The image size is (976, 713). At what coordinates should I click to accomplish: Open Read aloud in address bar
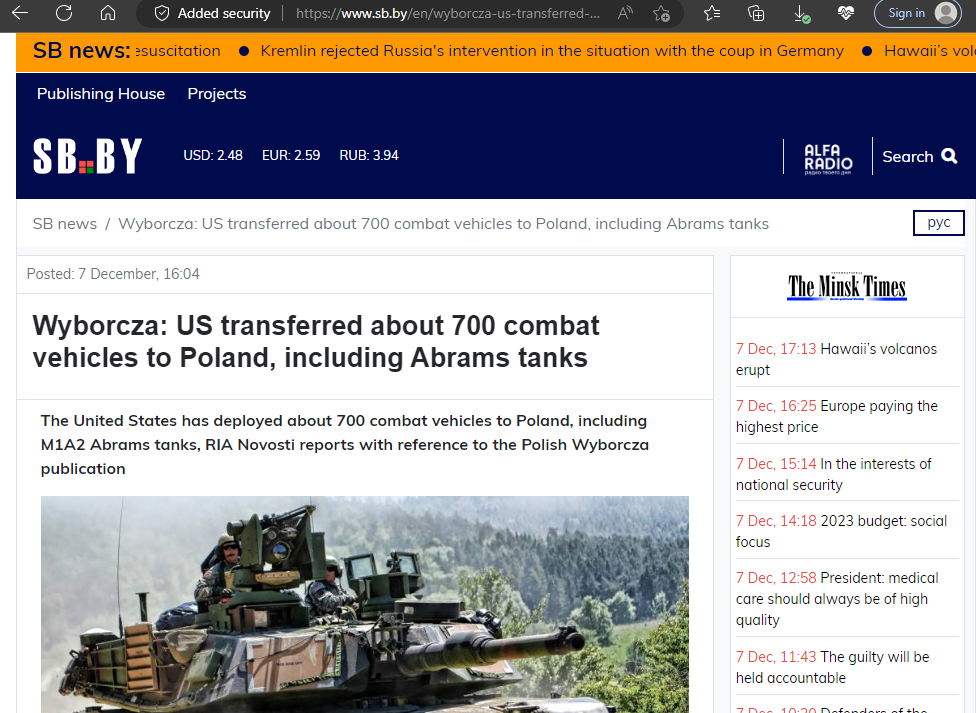coord(626,14)
